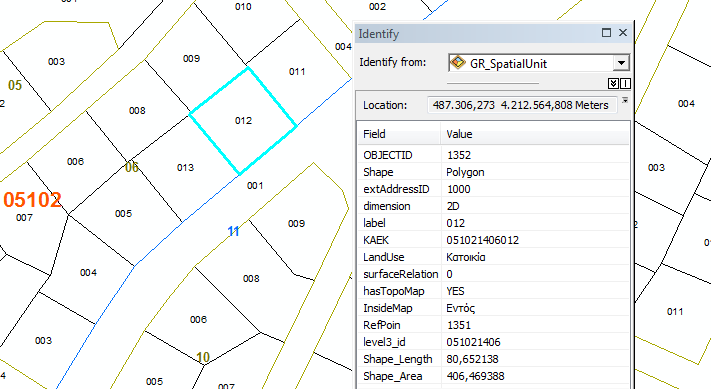
Task: Click the Location coordinates field
Action: tap(521, 105)
